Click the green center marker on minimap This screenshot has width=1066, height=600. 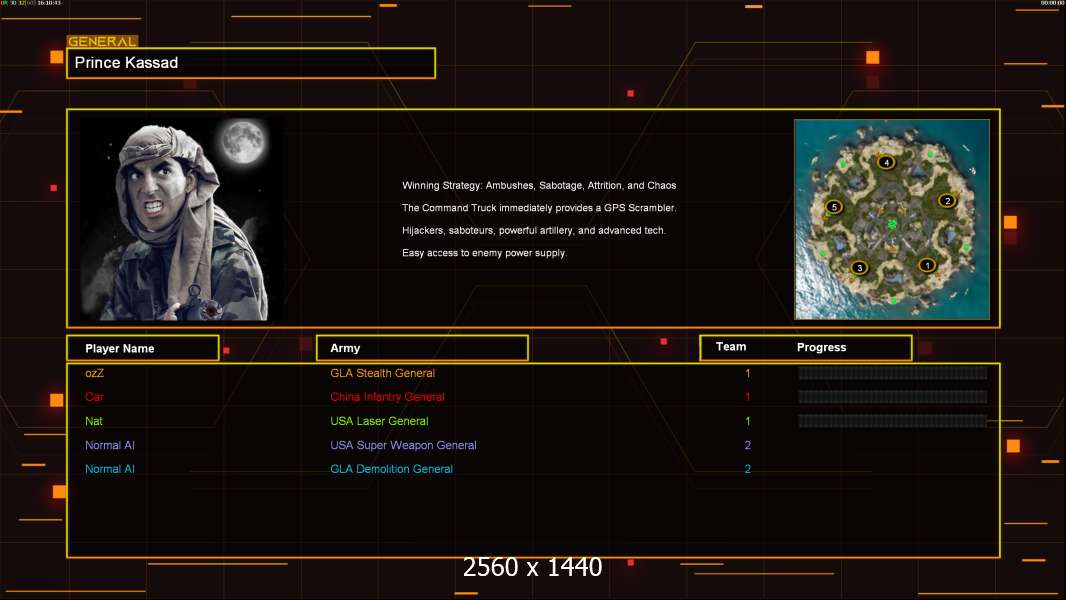point(891,224)
